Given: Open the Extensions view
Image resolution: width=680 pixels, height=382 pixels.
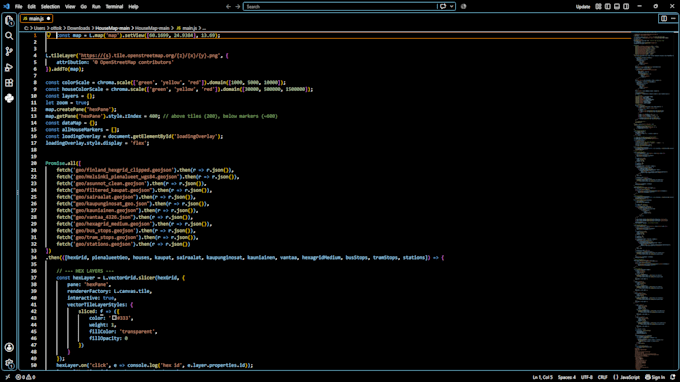Looking at the screenshot, I should (9, 83).
